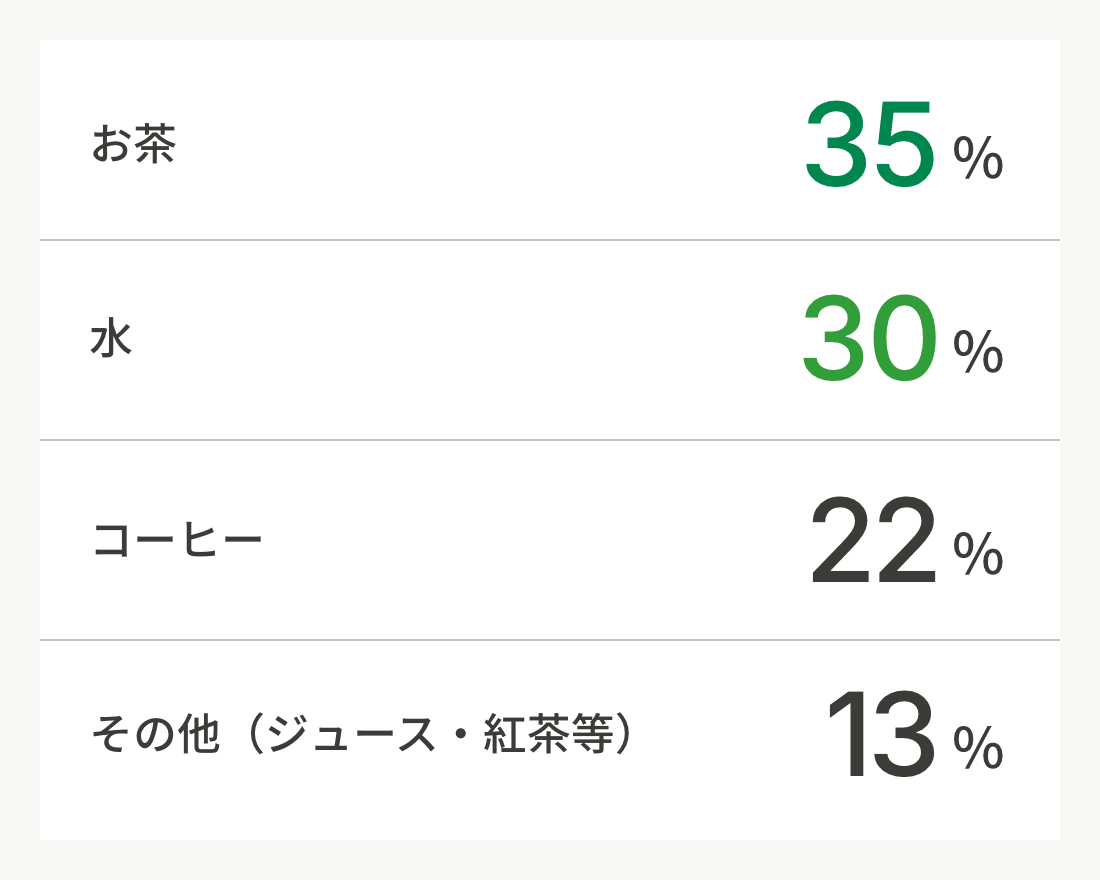
Task: Select the 水 row label
Action: pos(112,338)
